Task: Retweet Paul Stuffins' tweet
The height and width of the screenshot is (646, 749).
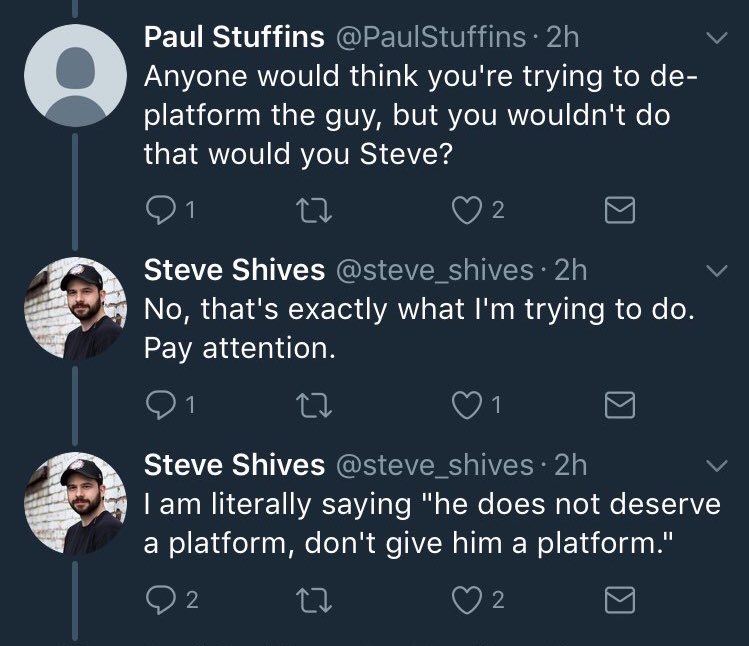Action: click(314, 211)
